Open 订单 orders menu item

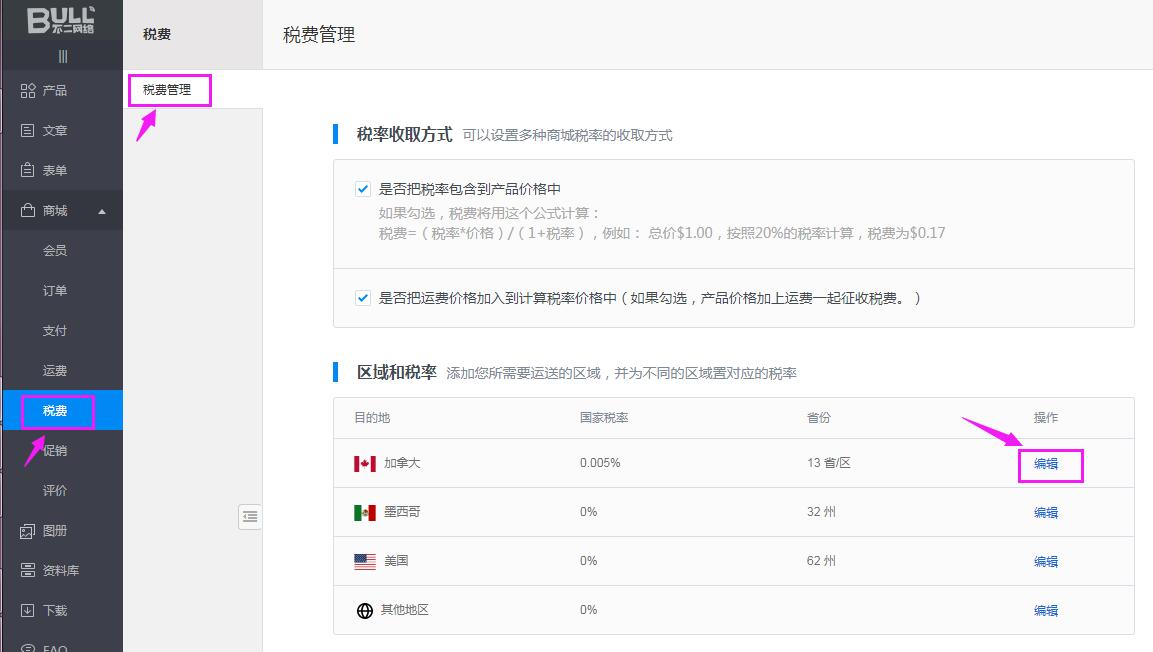pyautogui.click(x=55, y=291)
